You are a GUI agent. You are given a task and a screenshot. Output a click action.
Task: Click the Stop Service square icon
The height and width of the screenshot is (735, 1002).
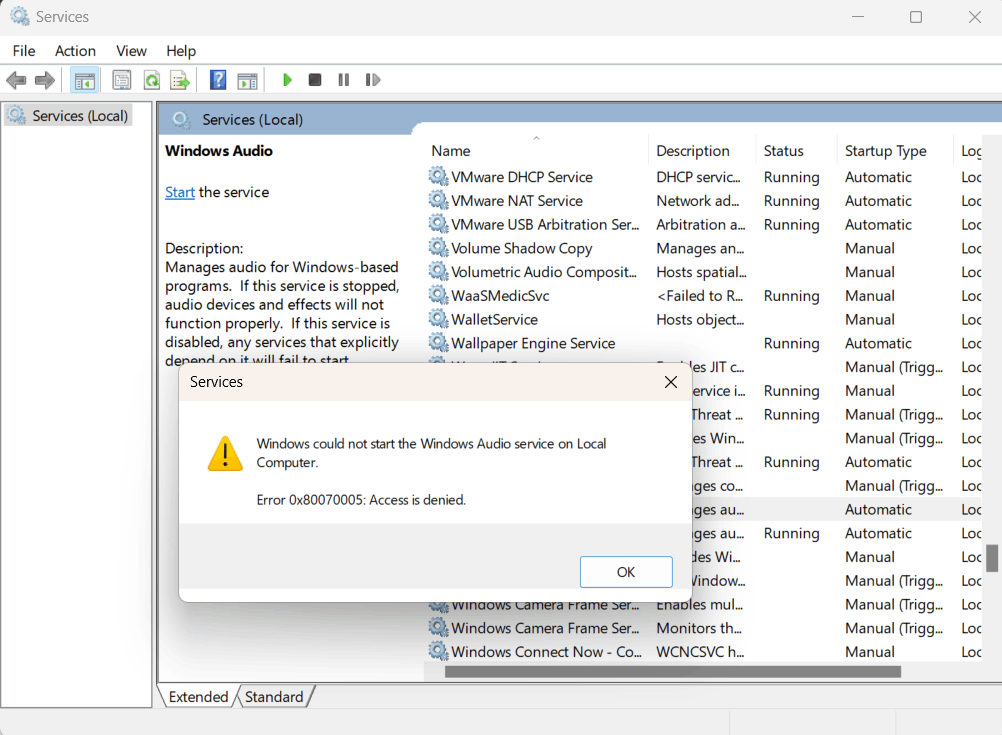tap(314, 80)
